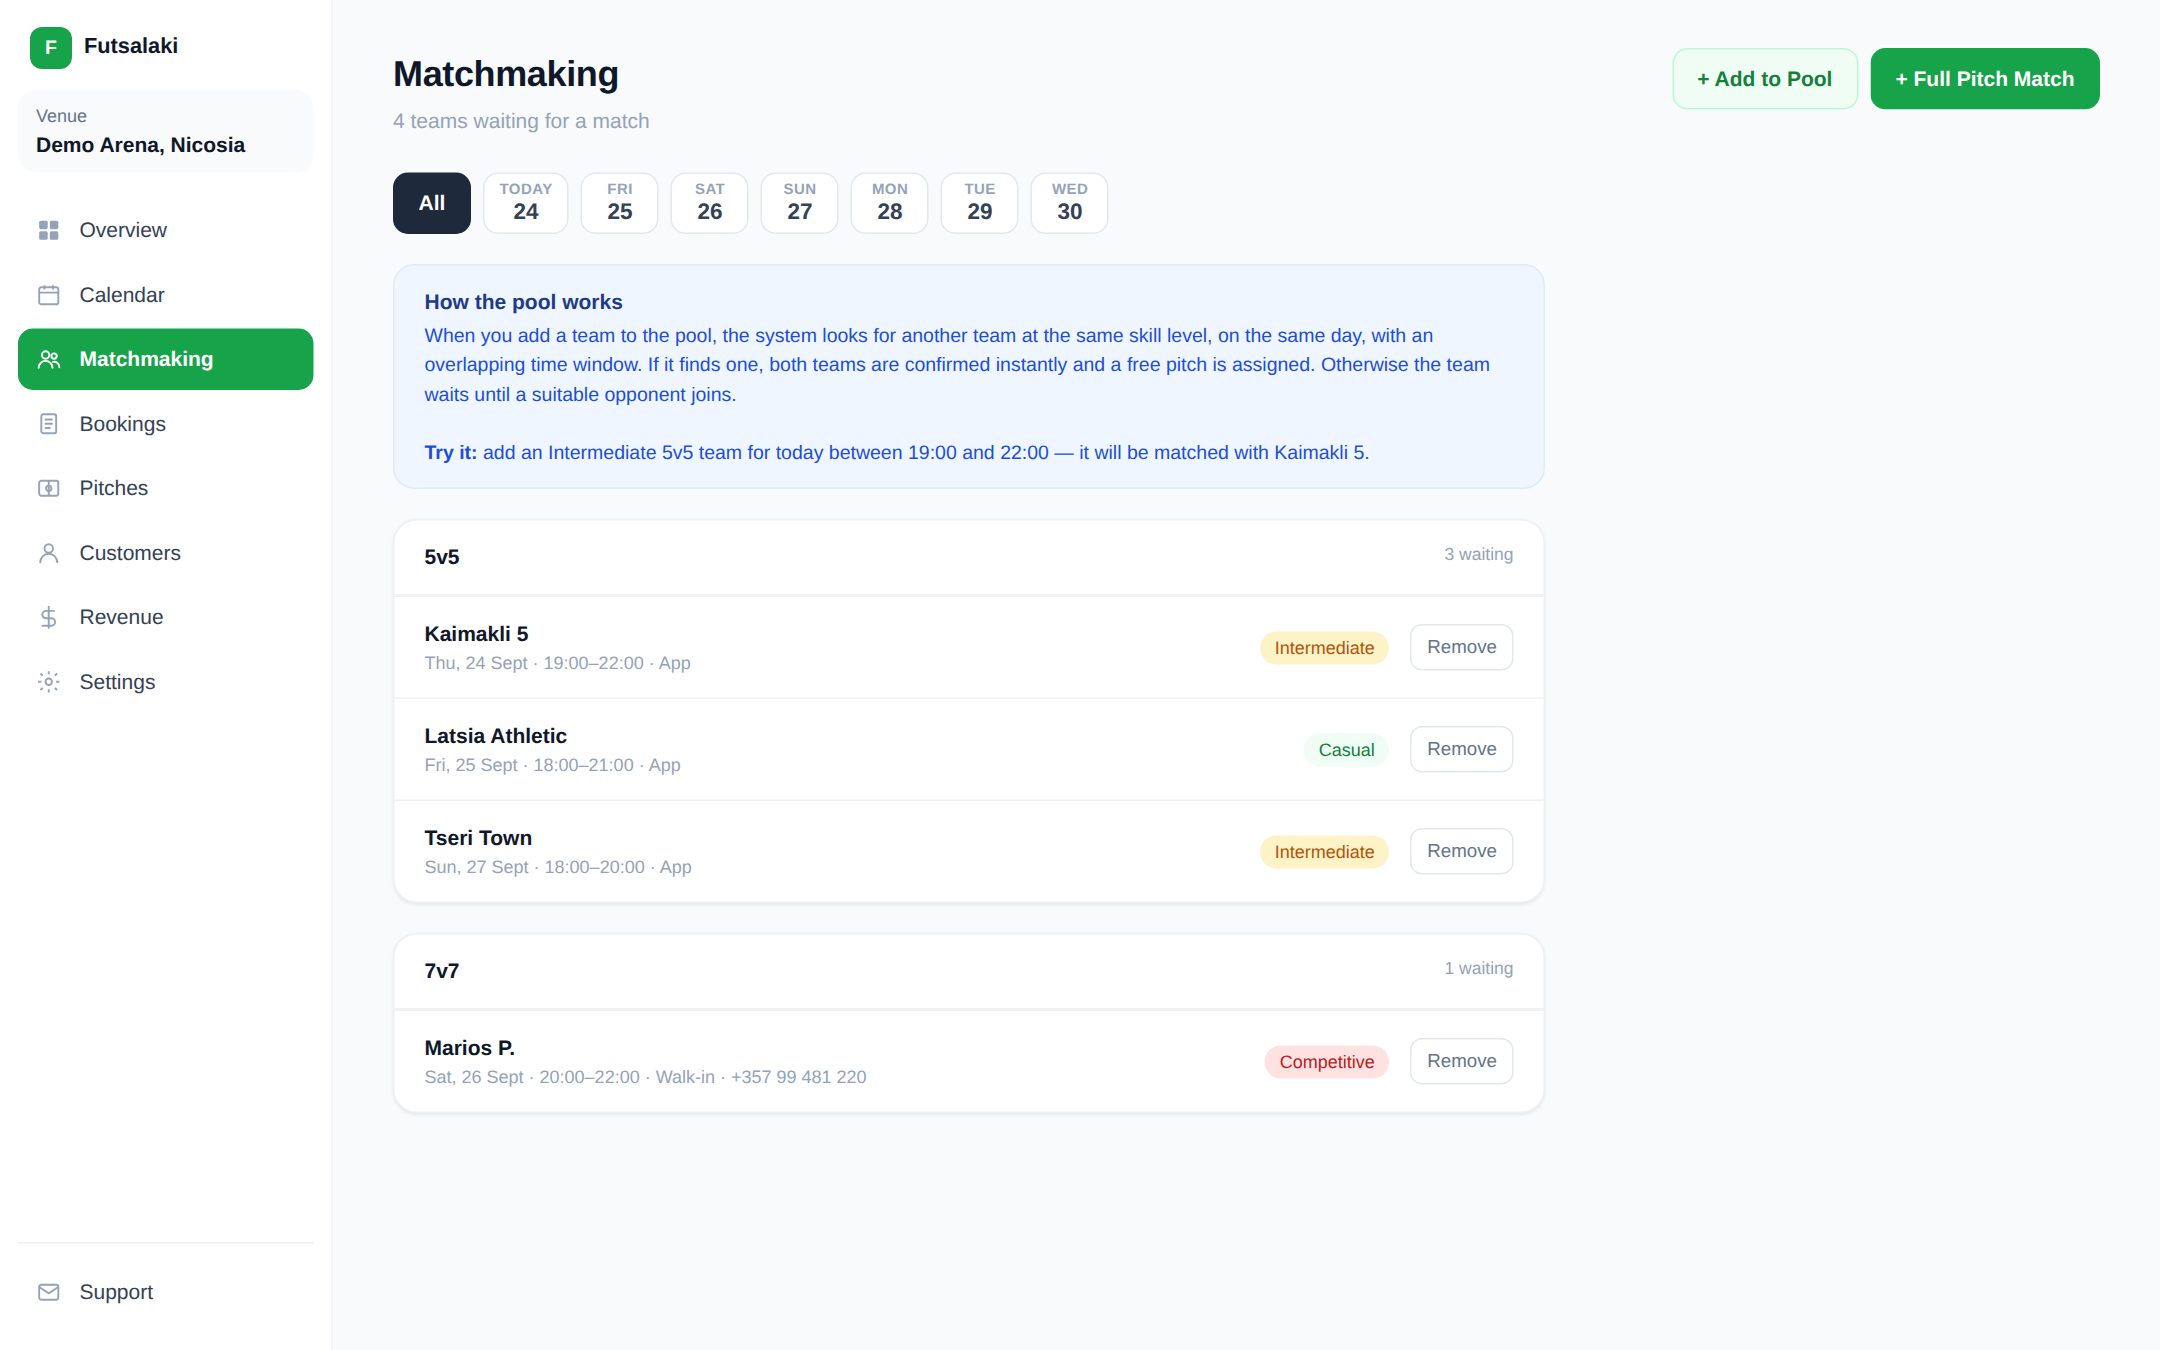2160x1350 pixels.
Task: Open Customers via the person icon
Action: tap(48, 553)
